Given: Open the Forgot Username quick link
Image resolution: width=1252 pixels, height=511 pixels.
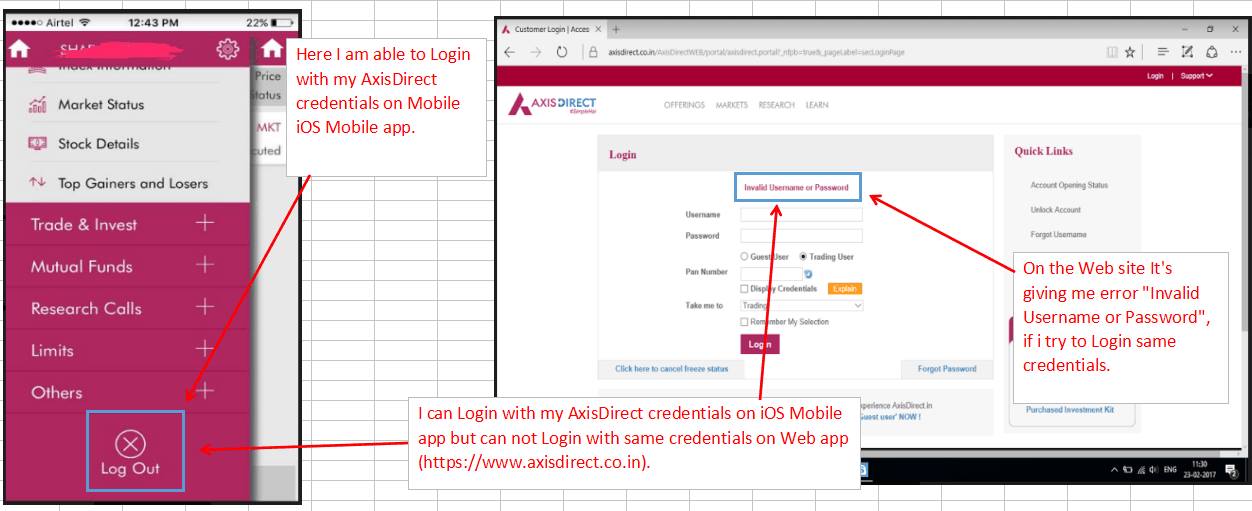Looking at the screenshot, I should [x=1058, y=235].
